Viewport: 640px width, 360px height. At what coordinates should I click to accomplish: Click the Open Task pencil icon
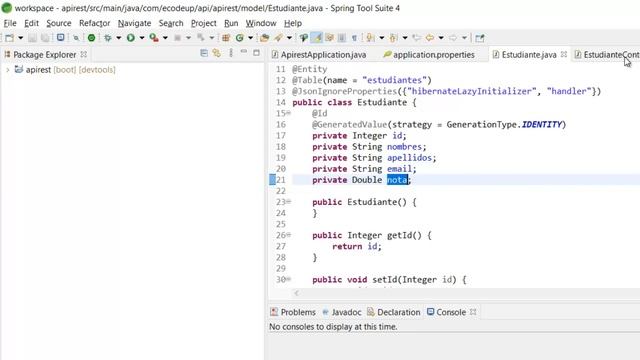278,38
